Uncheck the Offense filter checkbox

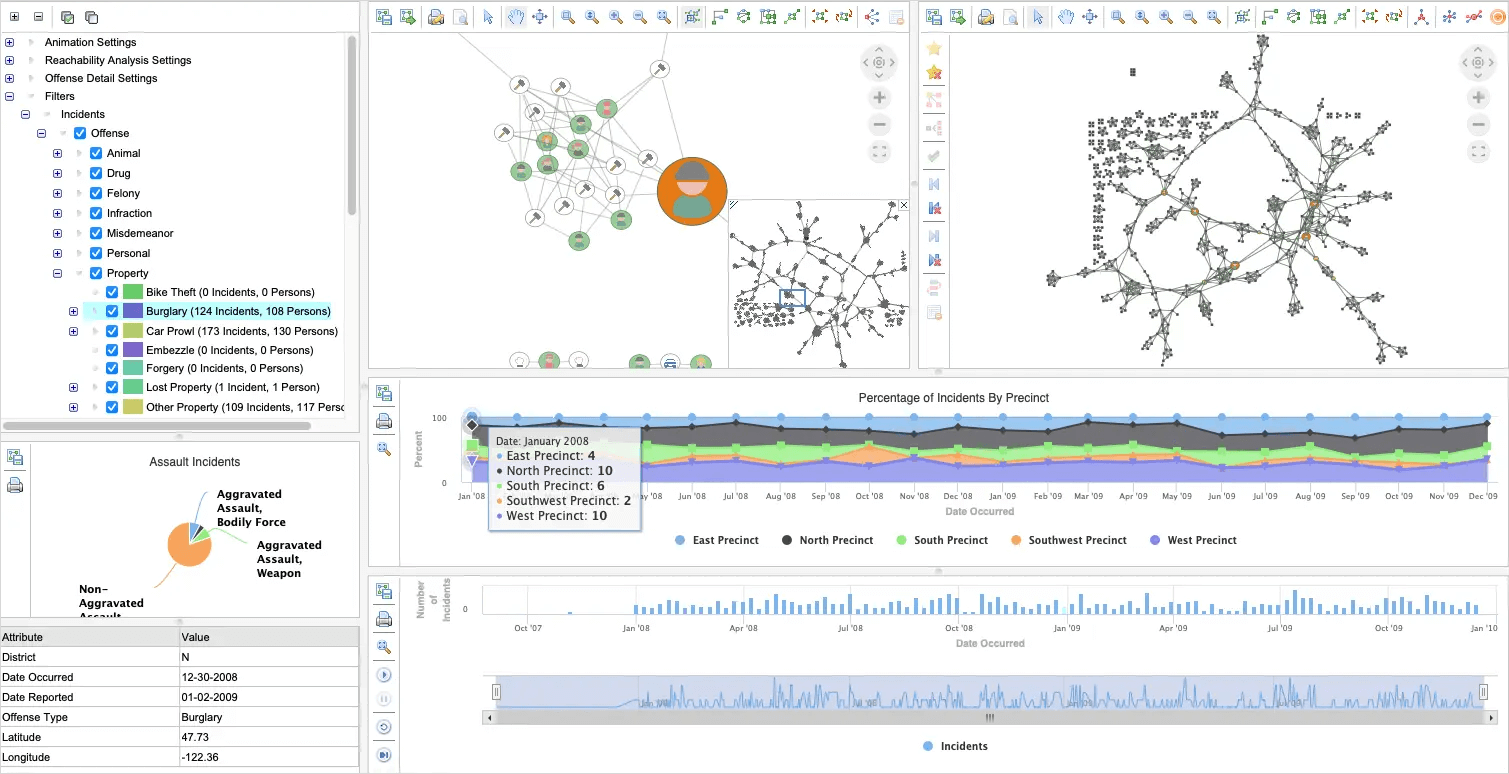80,133
